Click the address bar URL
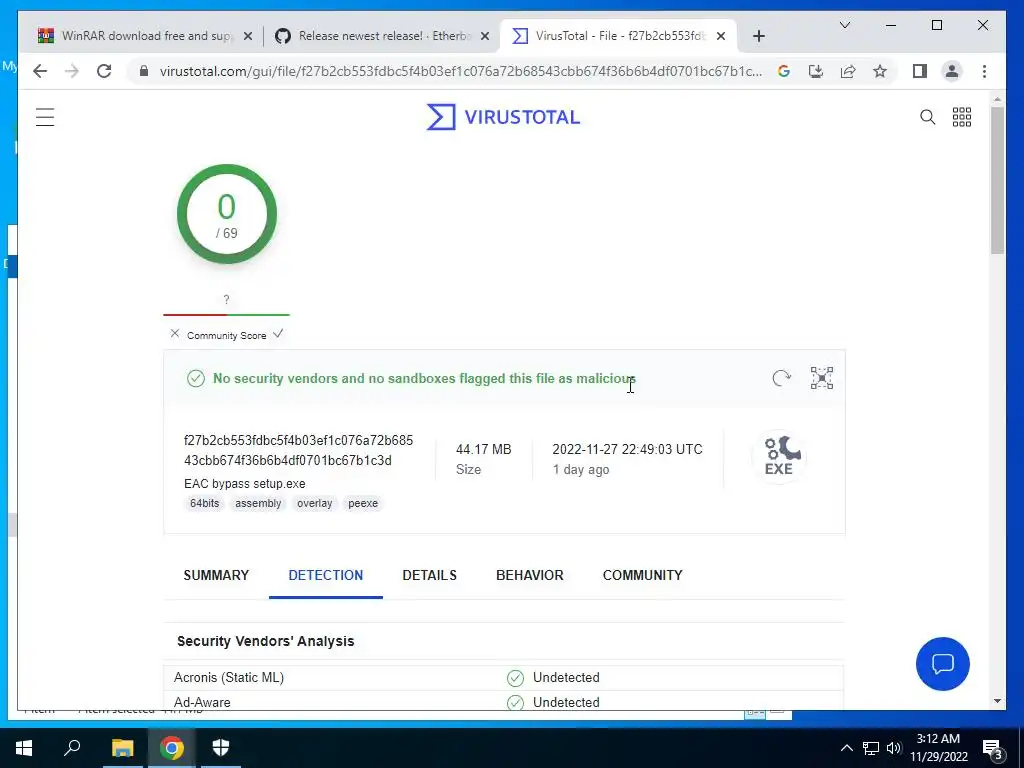Screen dimensions: 1024x768 click(x=460, y=71)
